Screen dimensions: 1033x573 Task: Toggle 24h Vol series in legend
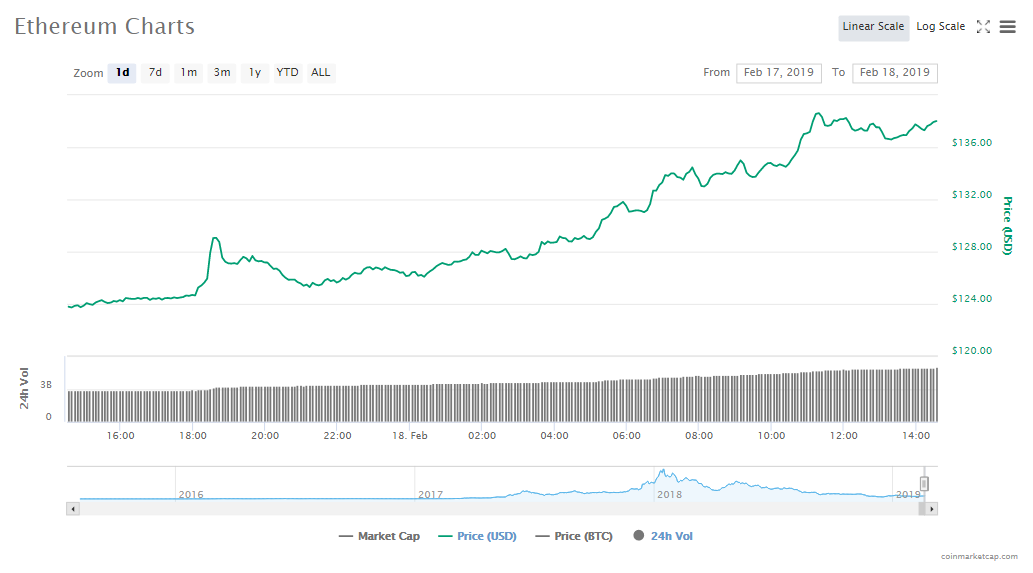tap(663, 537)
